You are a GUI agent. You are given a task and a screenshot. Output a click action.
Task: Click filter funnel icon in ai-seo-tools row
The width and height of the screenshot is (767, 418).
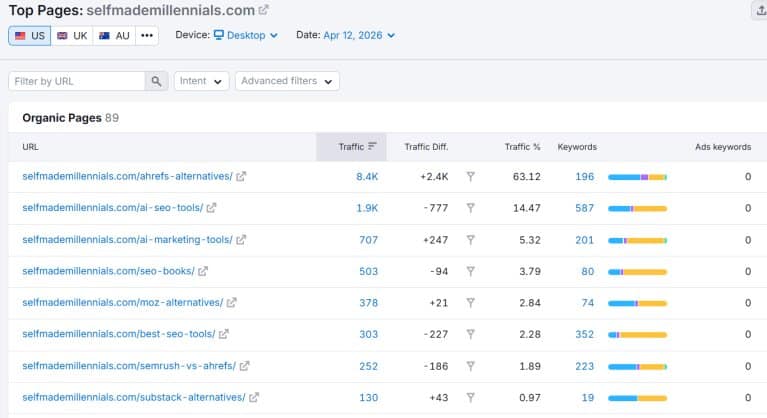pyautogui.click(x=471, y=208)
